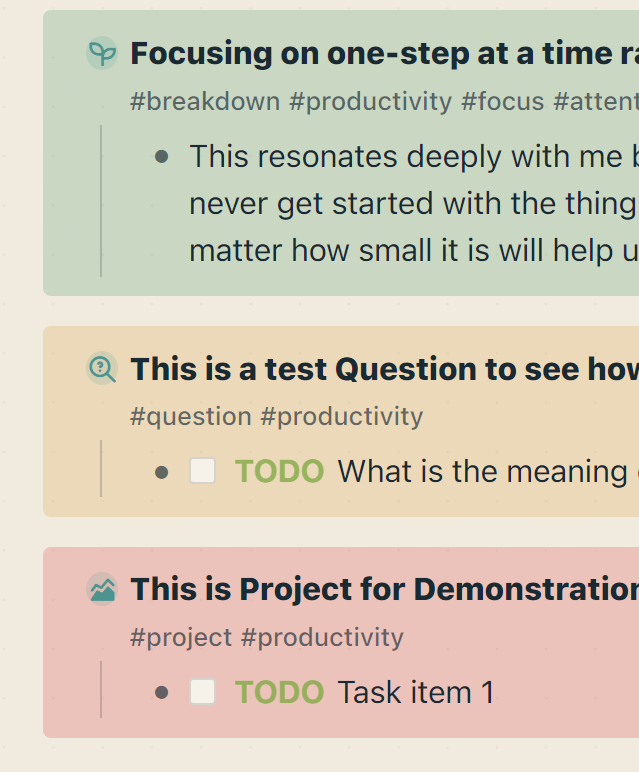This screenshot has height=772, width=639.
Task: Mark "Task item 1" as done via checkbox
Action: pyautogui.click(x=203, y=692)
